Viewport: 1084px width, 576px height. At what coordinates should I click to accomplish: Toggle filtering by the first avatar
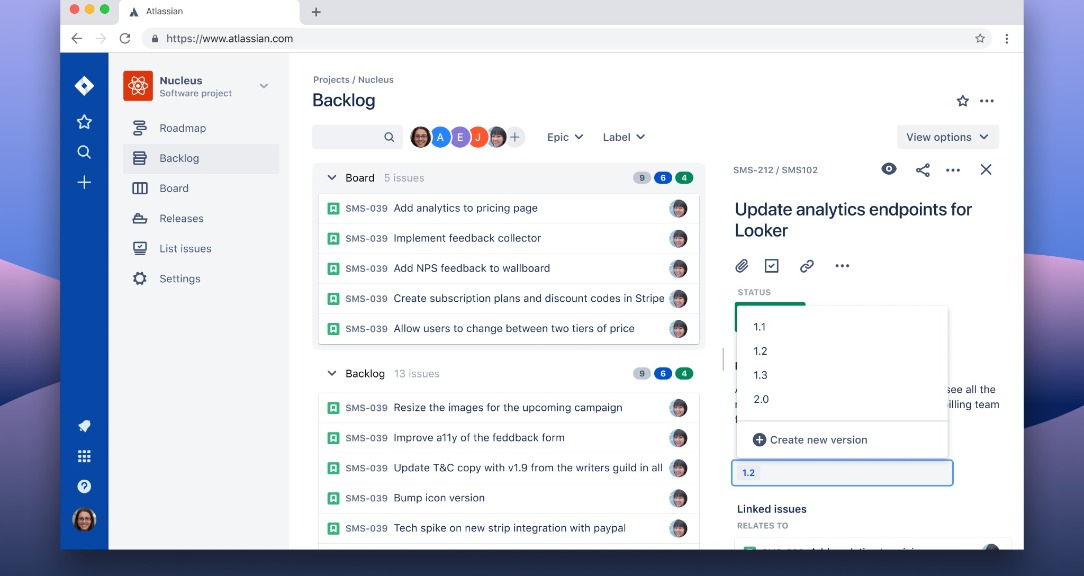pos(421,136)
